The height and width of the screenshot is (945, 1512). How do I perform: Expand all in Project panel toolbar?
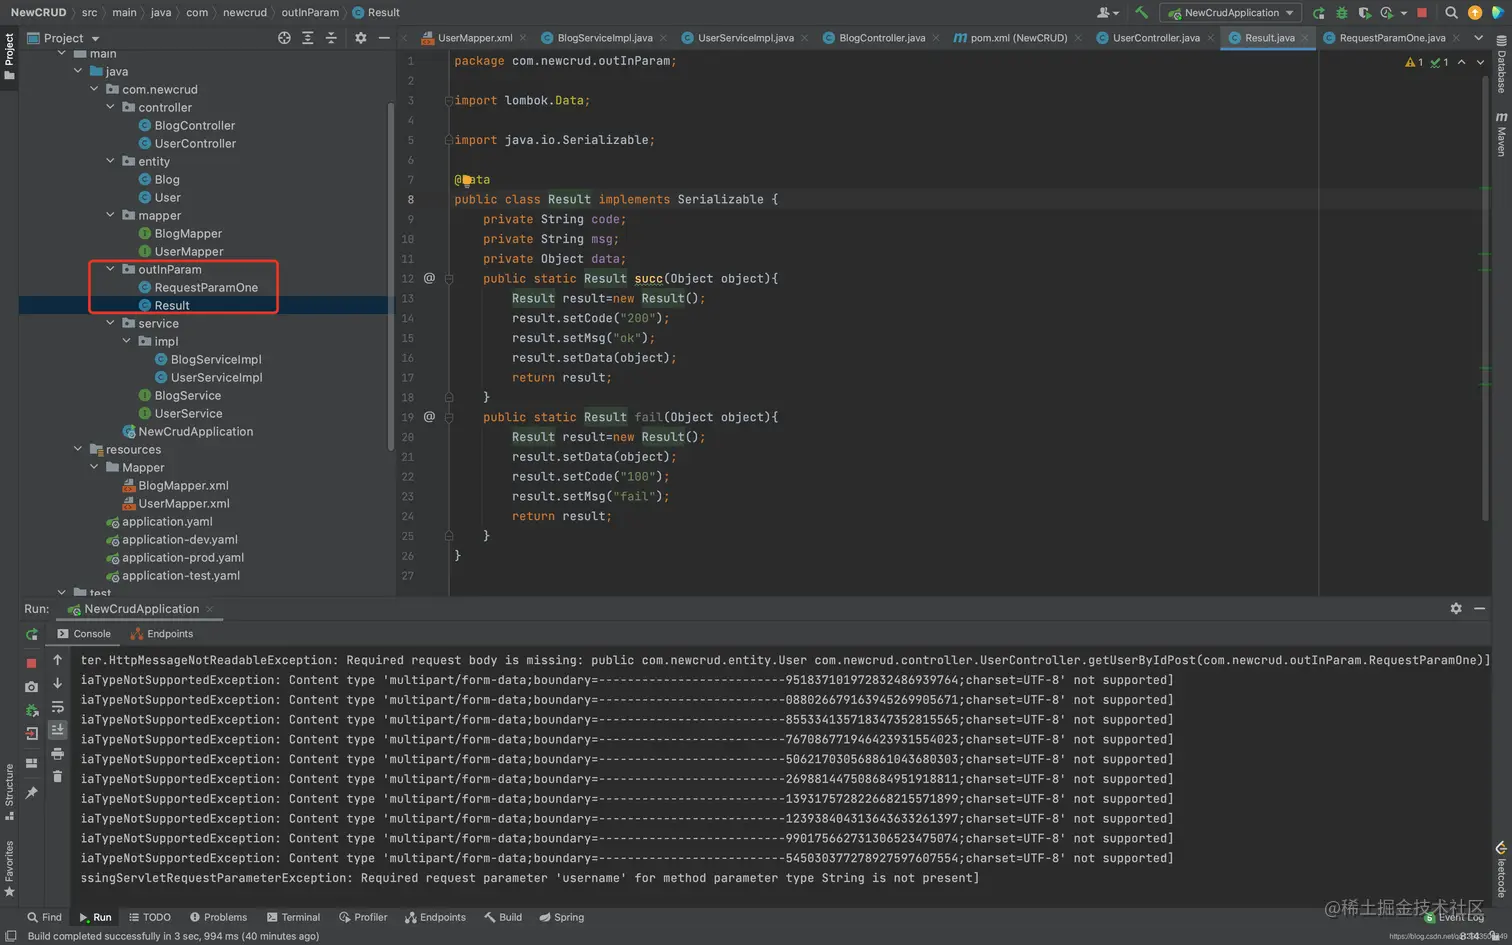[x=308, y=38]
